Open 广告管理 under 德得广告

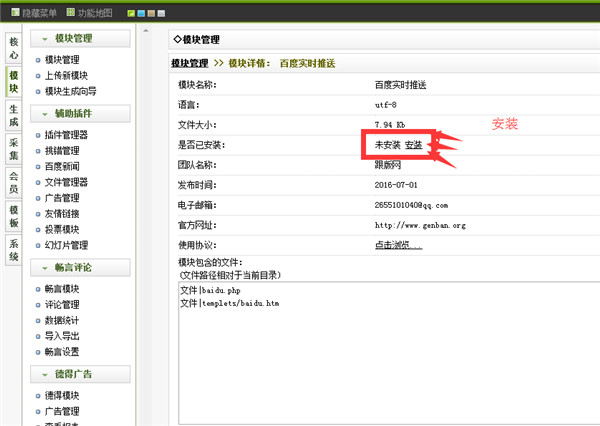62,411
